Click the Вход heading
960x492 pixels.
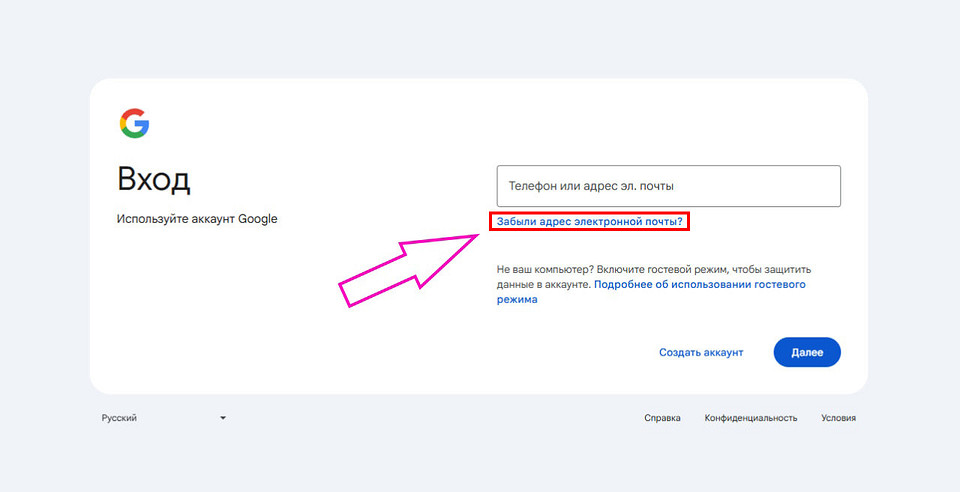coord(154,180)
